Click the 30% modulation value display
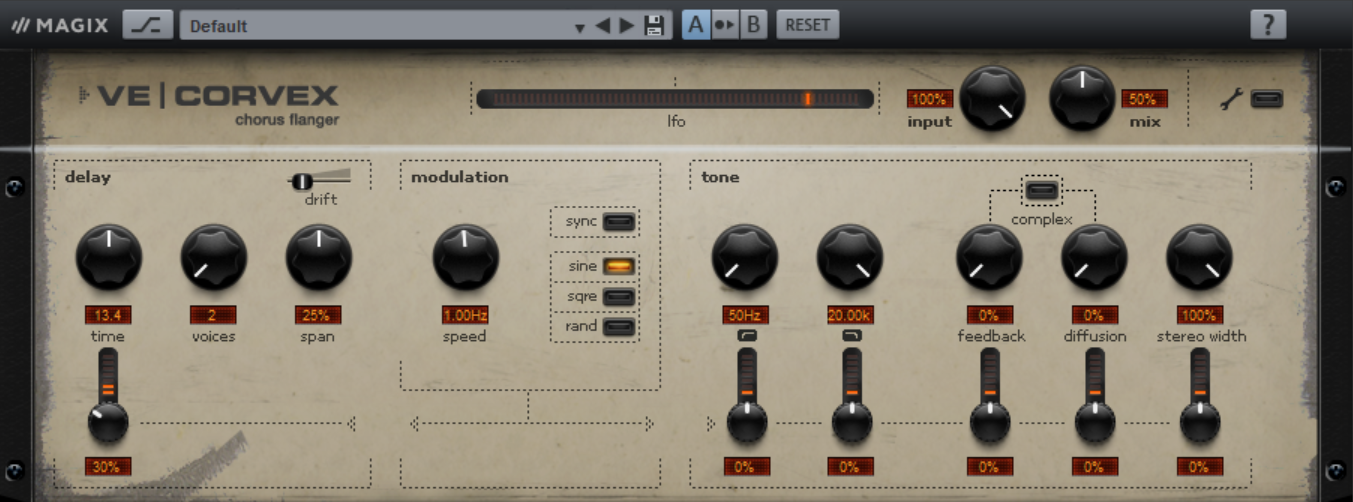The width and height of the screenshot is (1353, 502). click(108, 466)
